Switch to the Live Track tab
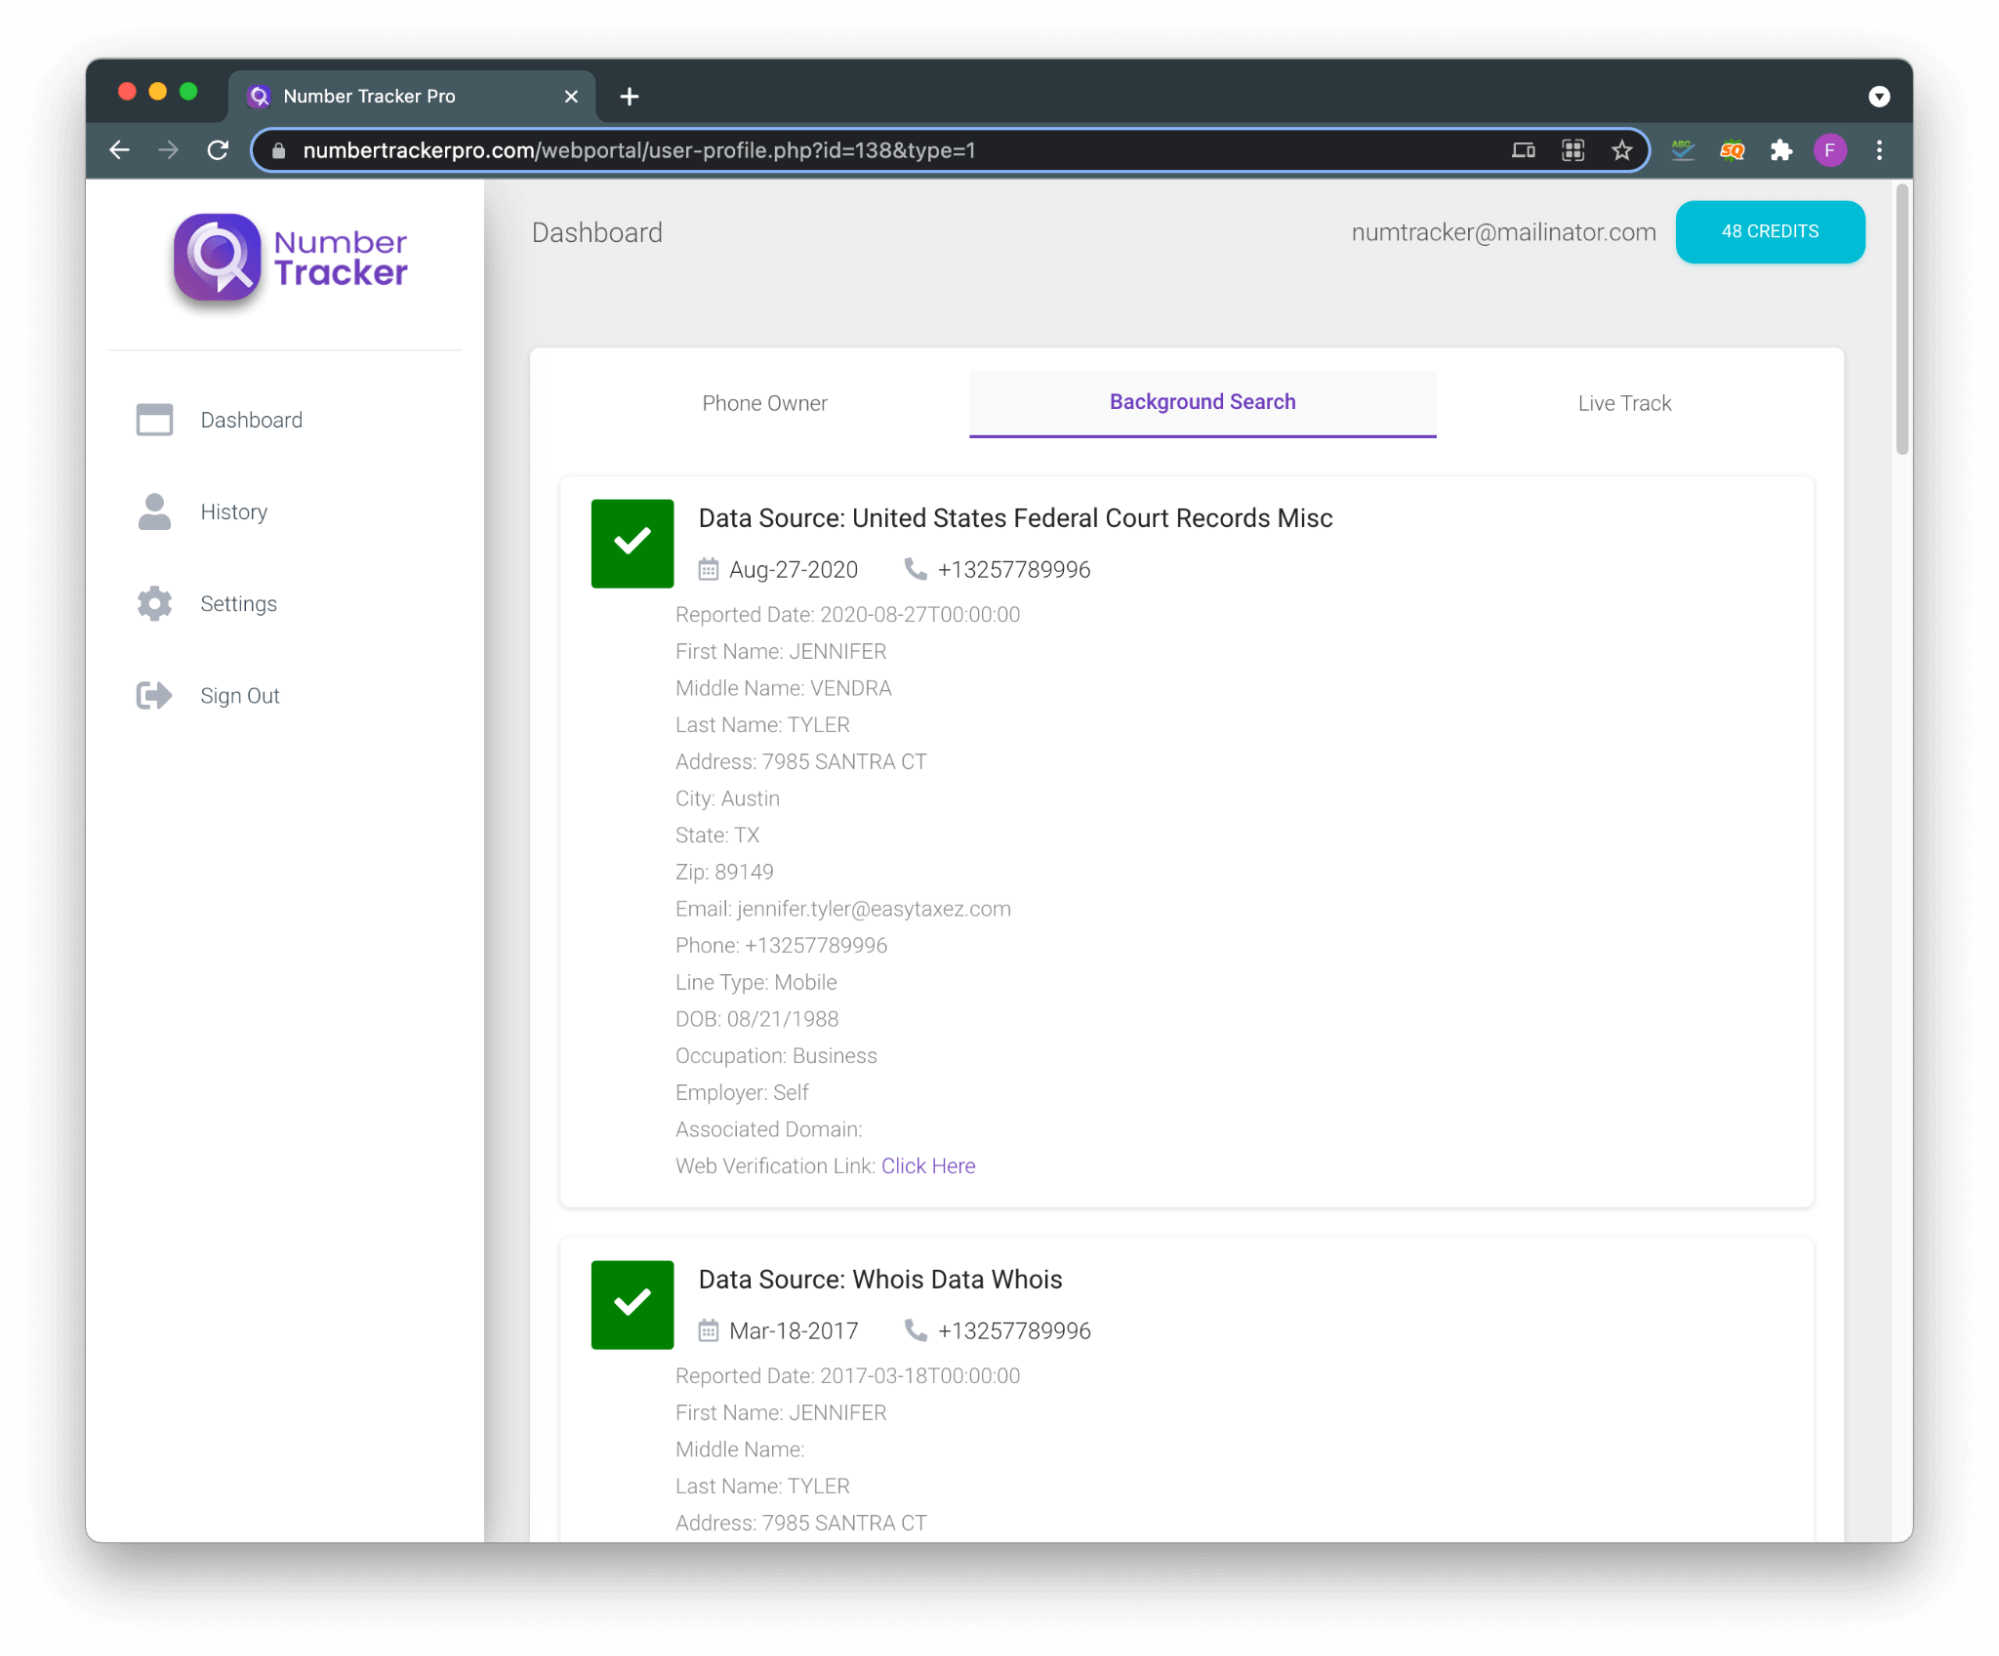 point(1623,403)
